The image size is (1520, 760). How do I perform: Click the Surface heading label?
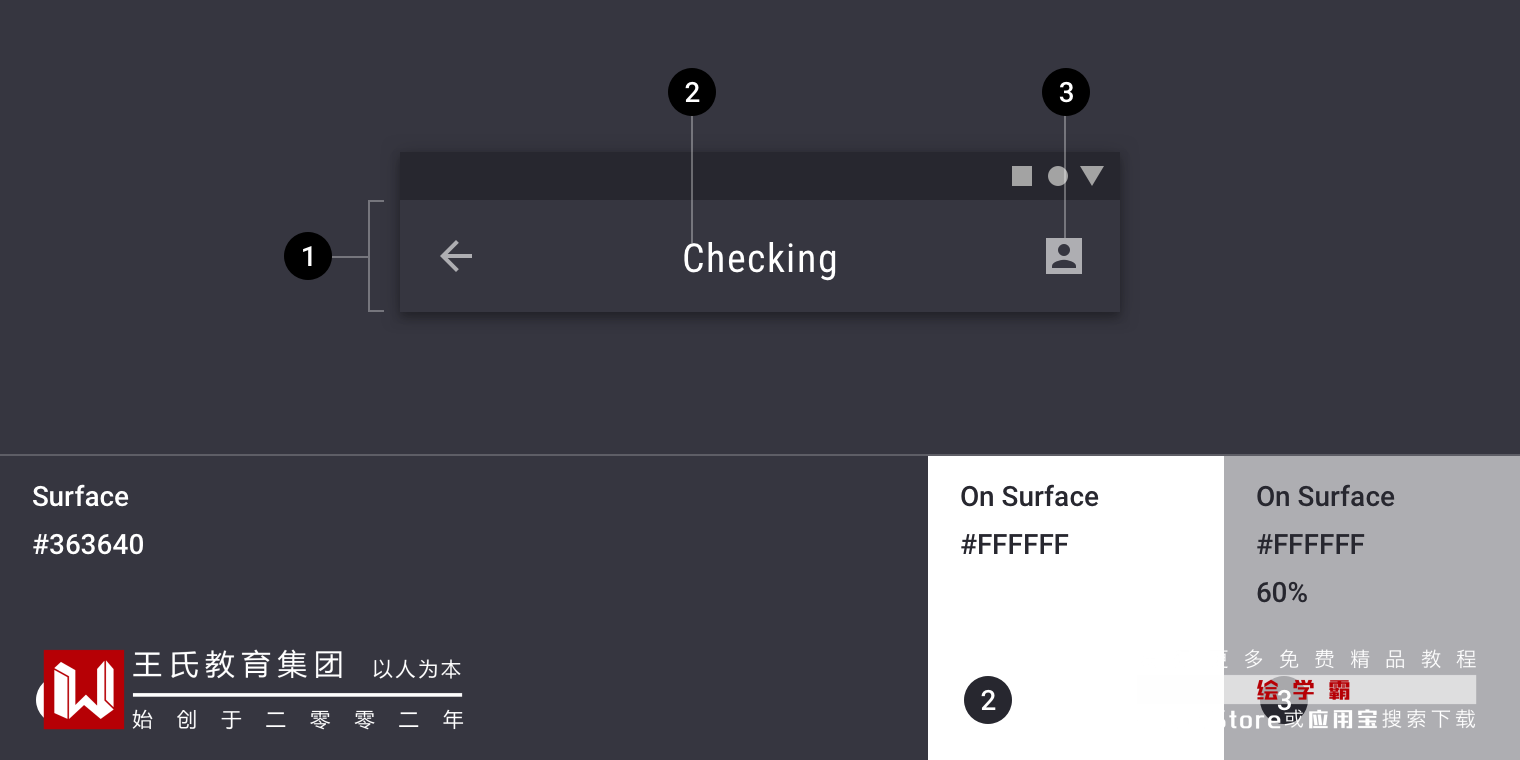(80, 497)
